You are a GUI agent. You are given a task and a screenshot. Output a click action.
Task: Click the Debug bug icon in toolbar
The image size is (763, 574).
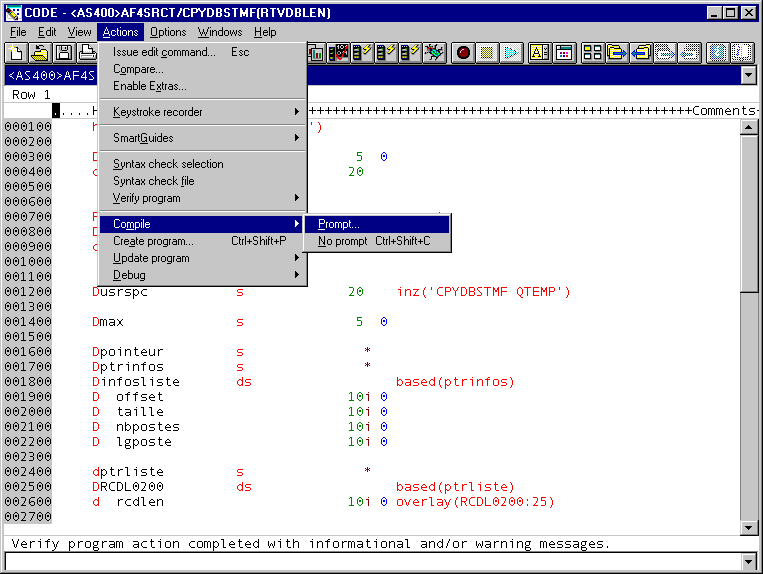click(x=434, y=53)
